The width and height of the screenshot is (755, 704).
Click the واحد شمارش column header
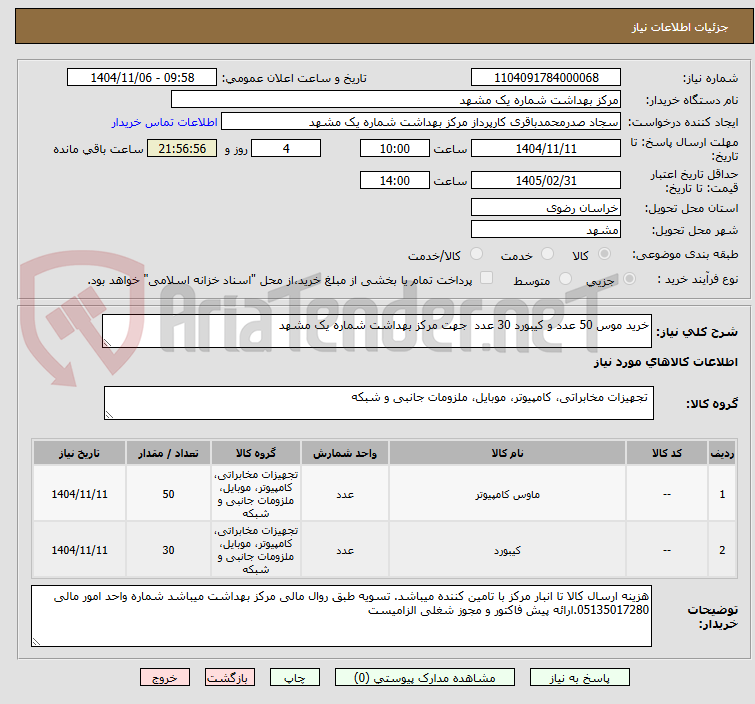(x=345, y=453)
